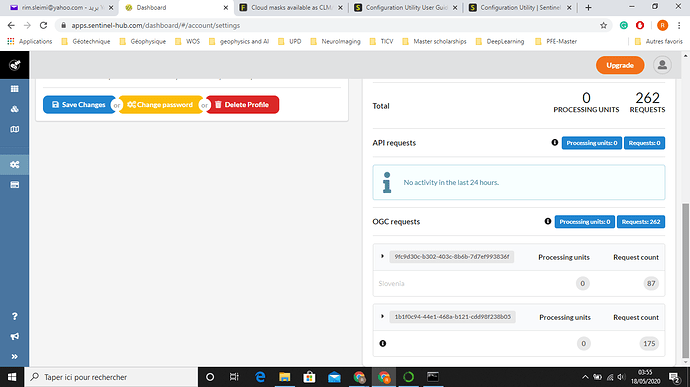
Task: Open the user profile avatar icon
Action: point(662,65)
